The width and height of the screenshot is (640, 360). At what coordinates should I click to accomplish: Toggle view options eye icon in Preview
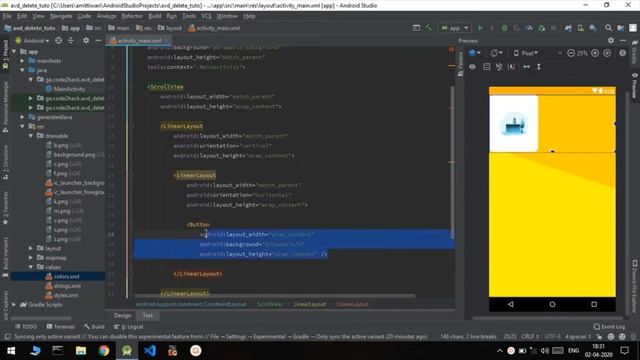472,67
